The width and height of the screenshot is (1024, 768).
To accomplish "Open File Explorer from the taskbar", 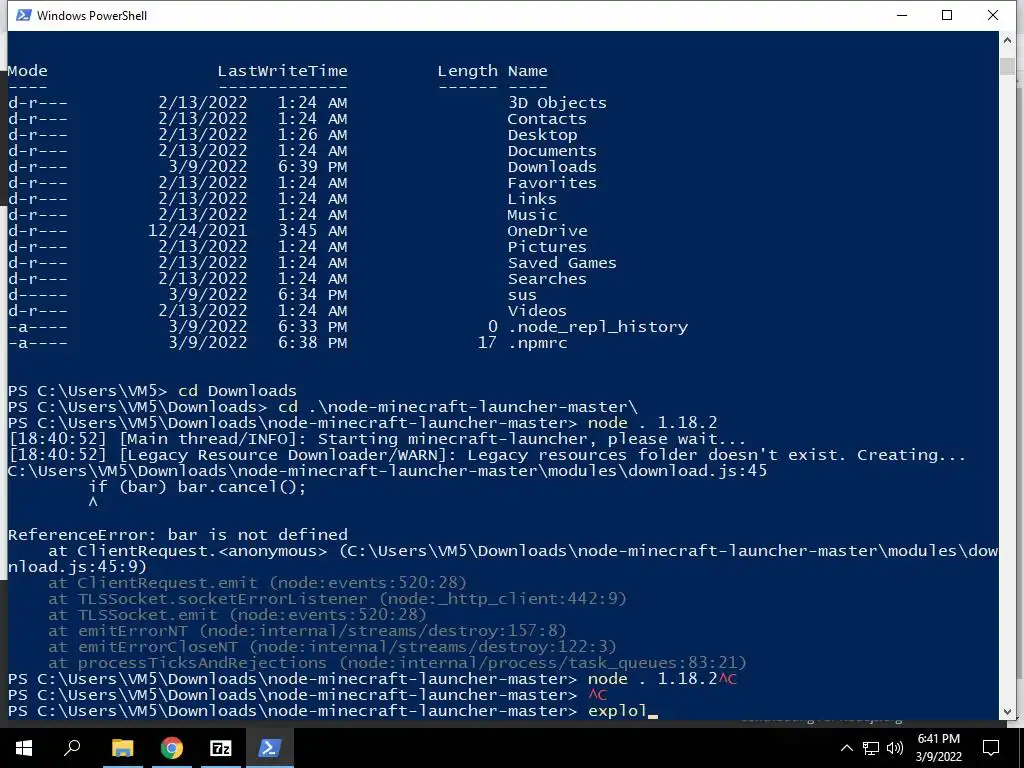I will pos(122,748).
